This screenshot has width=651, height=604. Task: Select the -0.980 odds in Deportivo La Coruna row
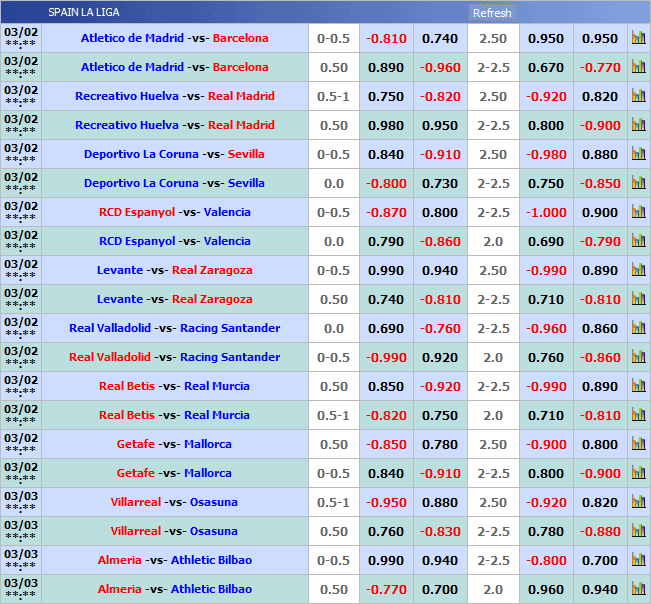click(x=546, y=154)
